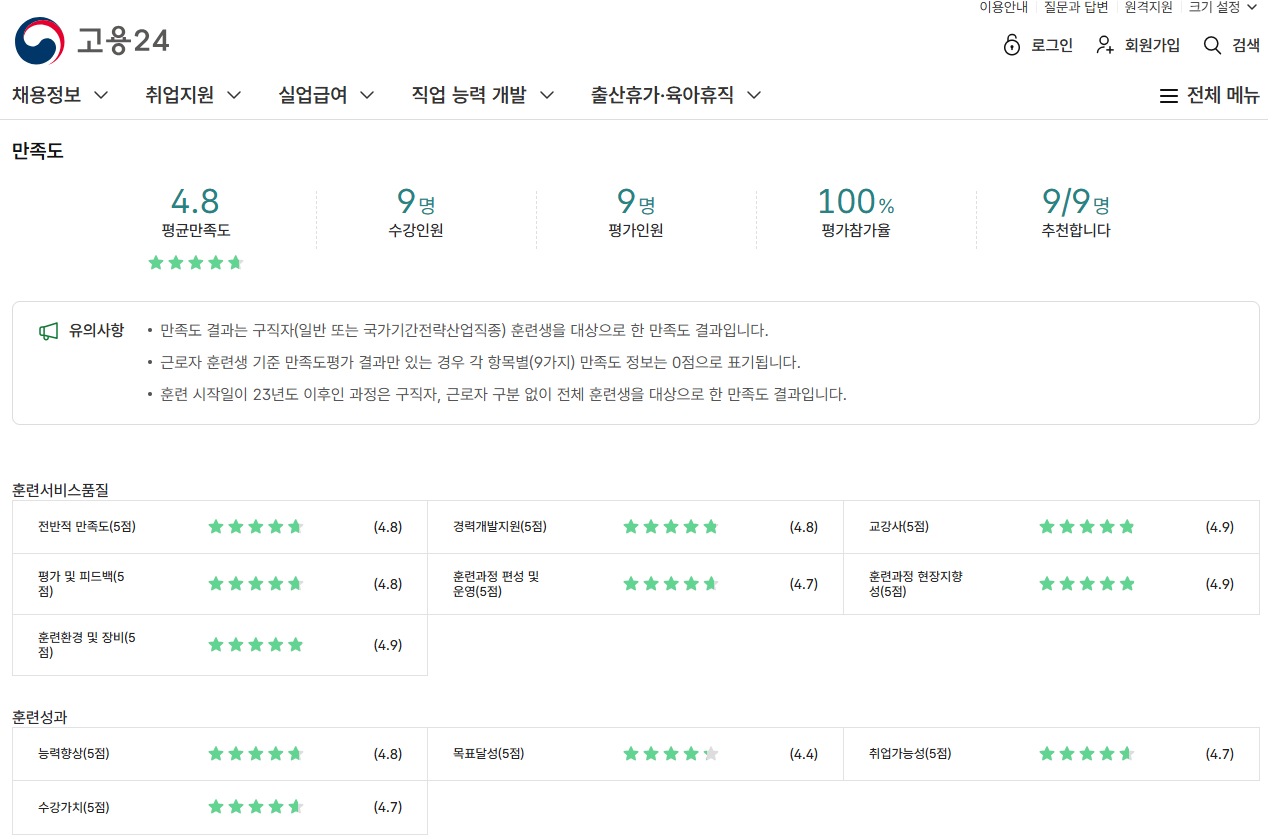
Task: Click the 교강사 star rating icons
Action: click(x=1087, y=527)
